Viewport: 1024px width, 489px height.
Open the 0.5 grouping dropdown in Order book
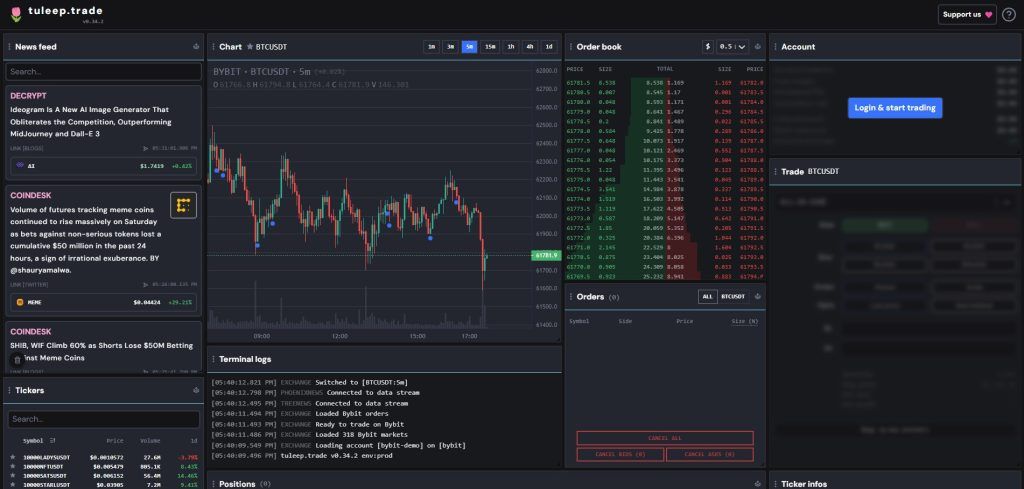(733, 47)
